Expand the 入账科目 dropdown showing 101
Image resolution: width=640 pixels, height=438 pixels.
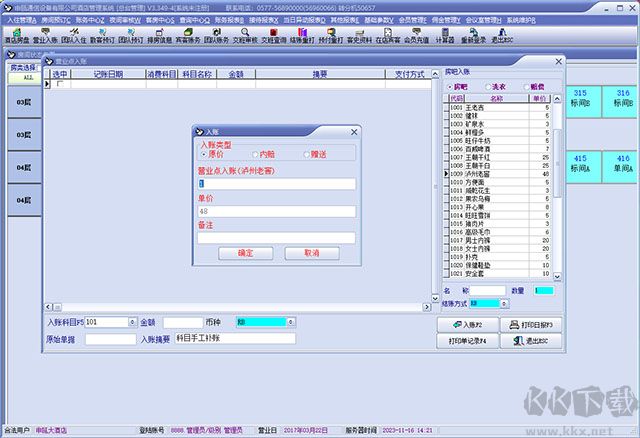coord(133,323)
